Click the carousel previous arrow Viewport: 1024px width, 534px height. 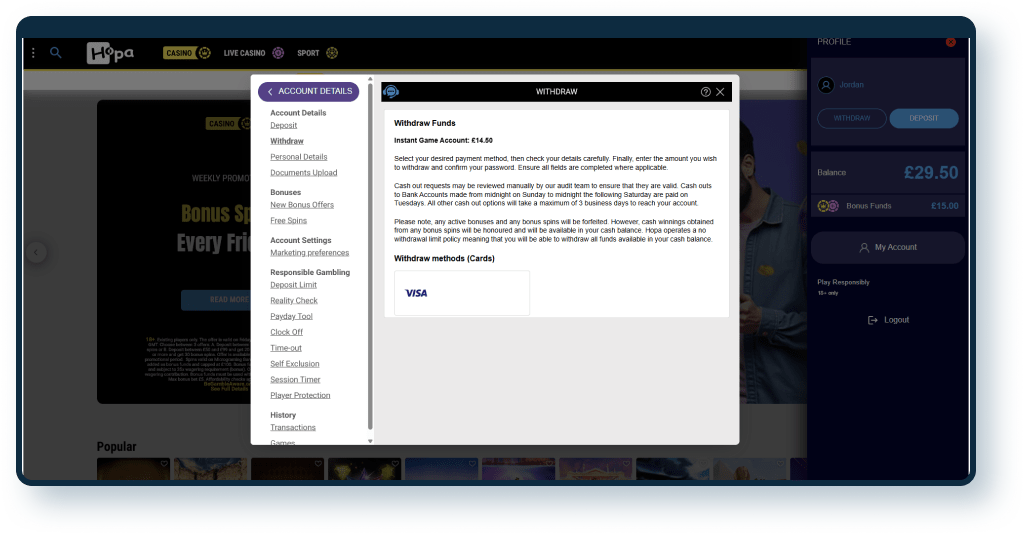tap(36, 252)
